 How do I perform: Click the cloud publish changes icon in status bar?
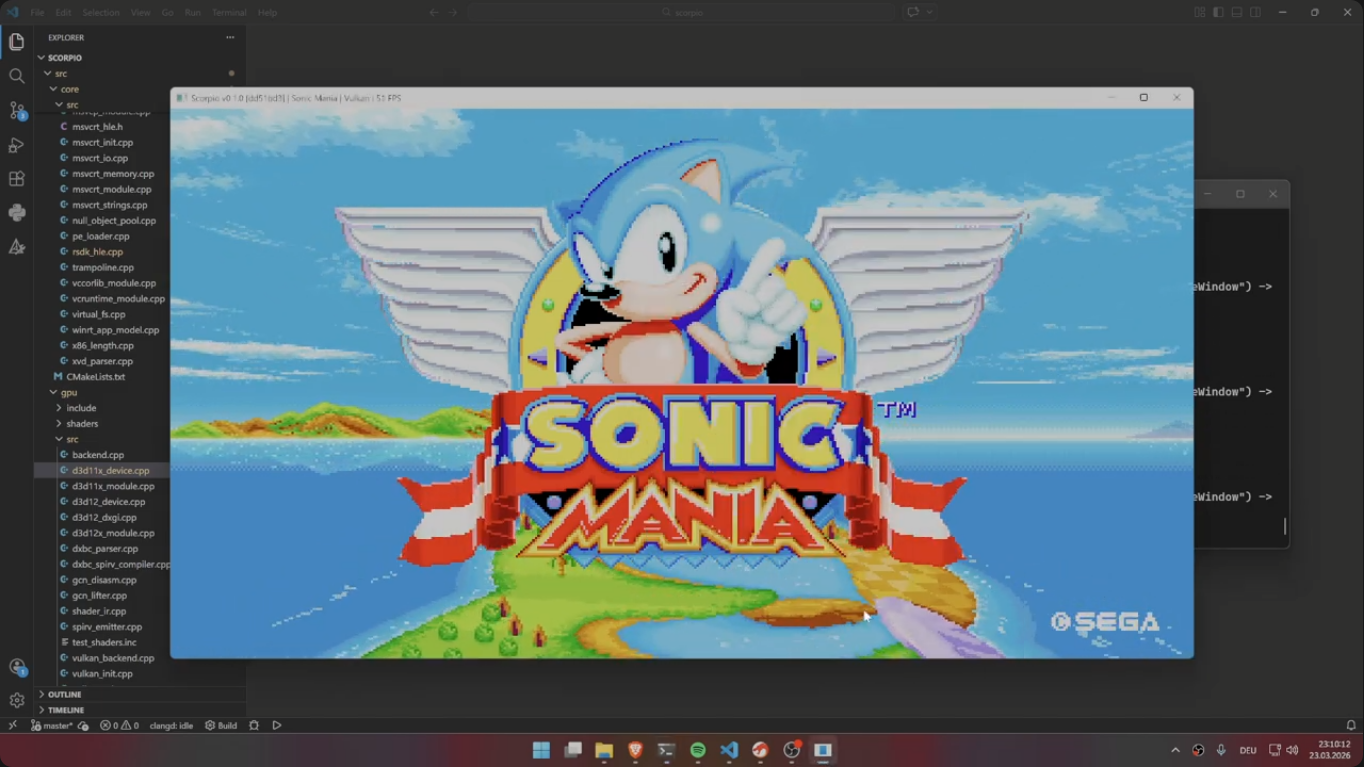click(83, 725)
